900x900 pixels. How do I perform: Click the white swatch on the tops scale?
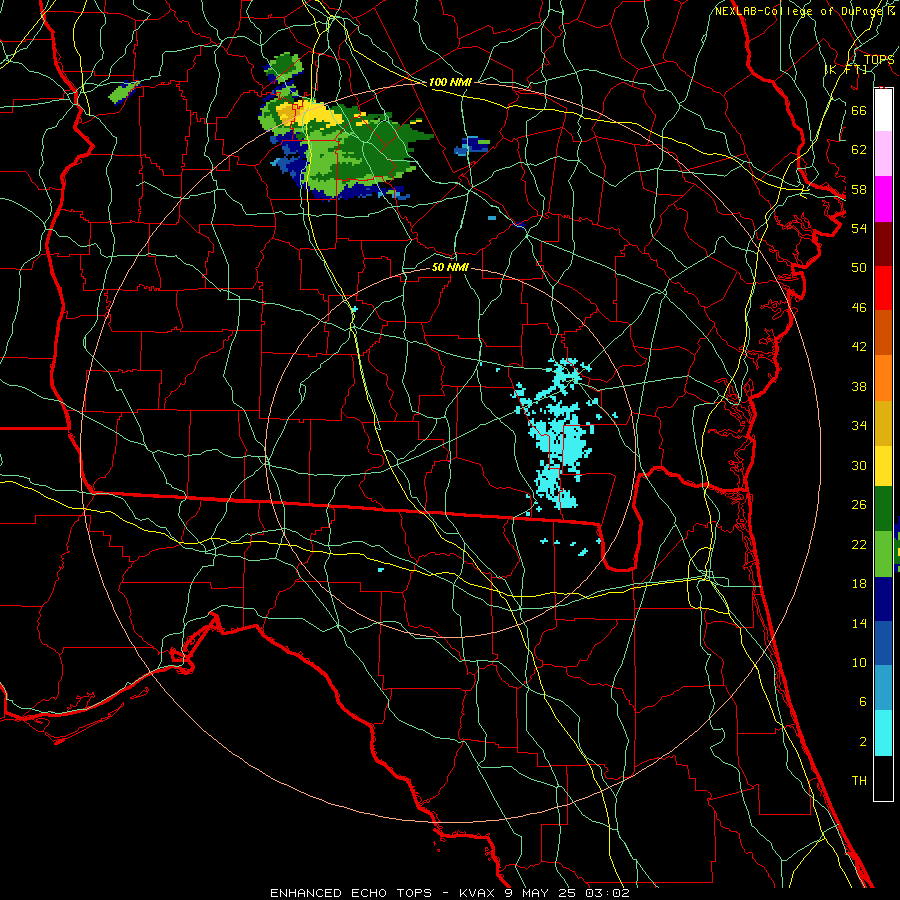click(x=883, y=110)
